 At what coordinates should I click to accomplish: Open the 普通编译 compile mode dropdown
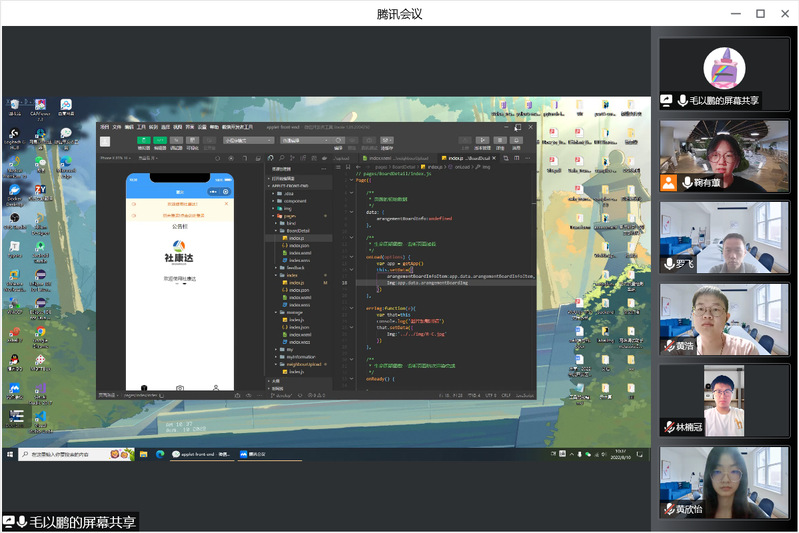304,141
